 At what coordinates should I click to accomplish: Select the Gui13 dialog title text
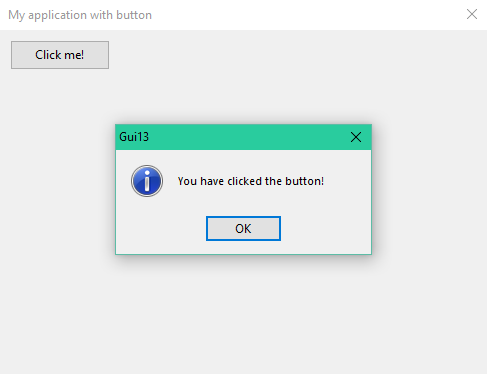tap(134, 137)
